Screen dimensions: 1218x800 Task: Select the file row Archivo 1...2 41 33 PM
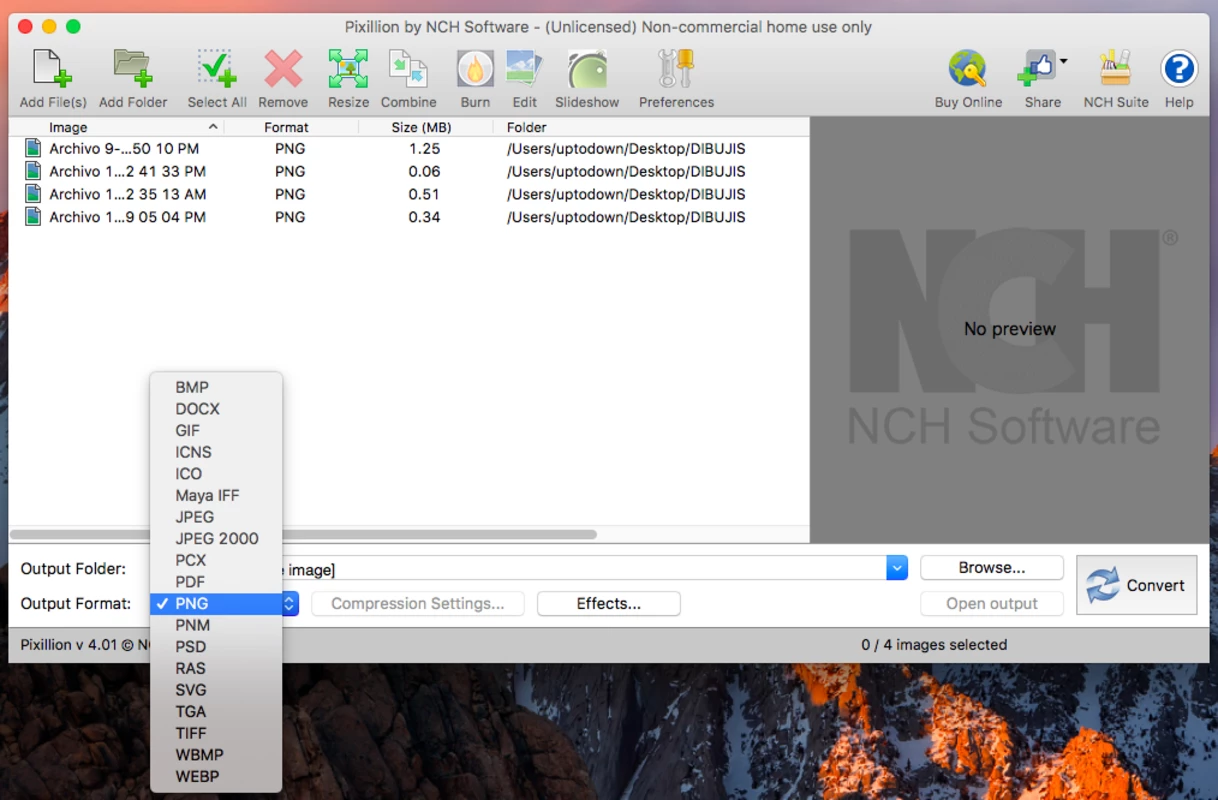click(x=409, y=172)
